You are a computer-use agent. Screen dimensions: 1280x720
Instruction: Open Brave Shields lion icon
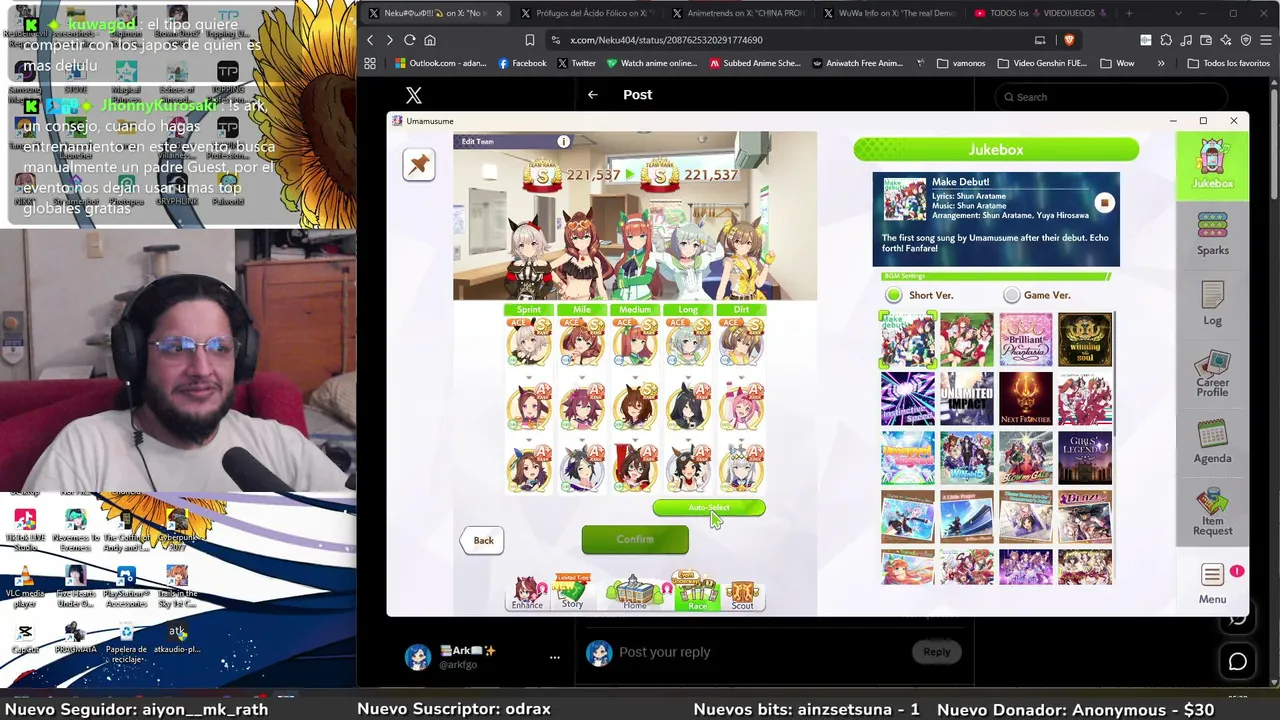[1068, 40]
